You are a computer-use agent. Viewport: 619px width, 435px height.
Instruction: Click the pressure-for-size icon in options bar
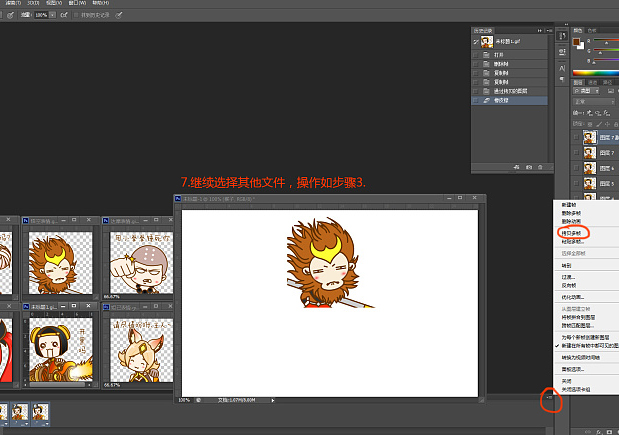tap(118, 15)
